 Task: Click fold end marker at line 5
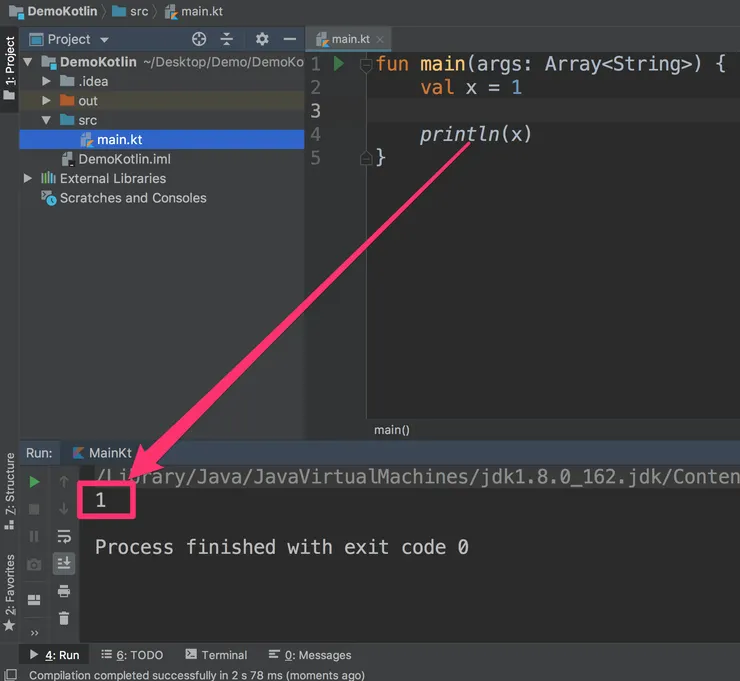point(366,159)
